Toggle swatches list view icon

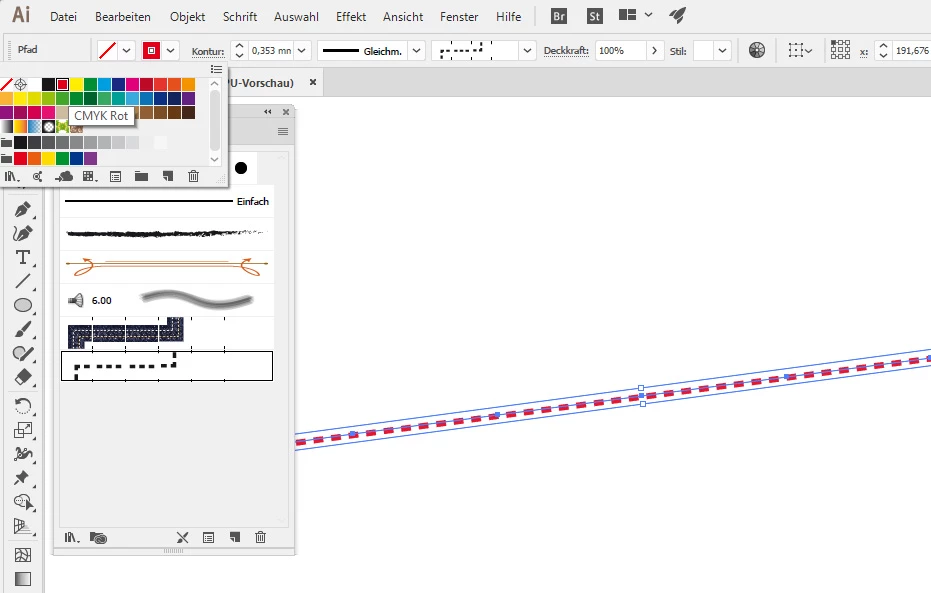(217, 69)
